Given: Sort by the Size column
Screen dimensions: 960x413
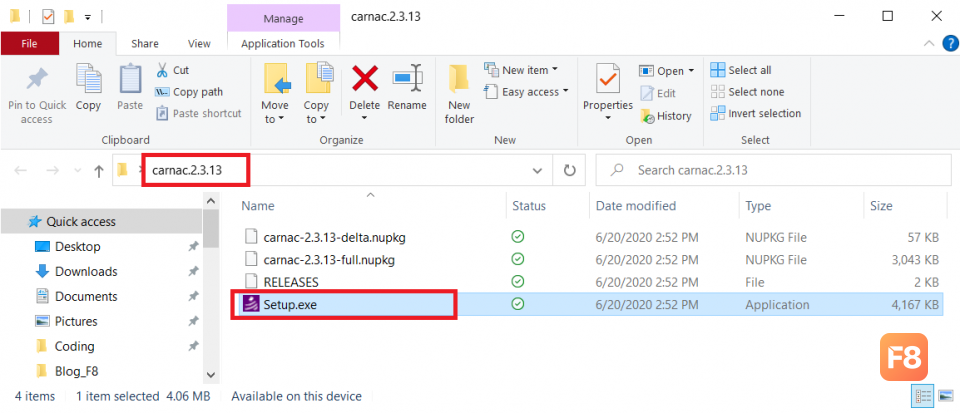Looking at the screenshot, I should click(881, 206).
